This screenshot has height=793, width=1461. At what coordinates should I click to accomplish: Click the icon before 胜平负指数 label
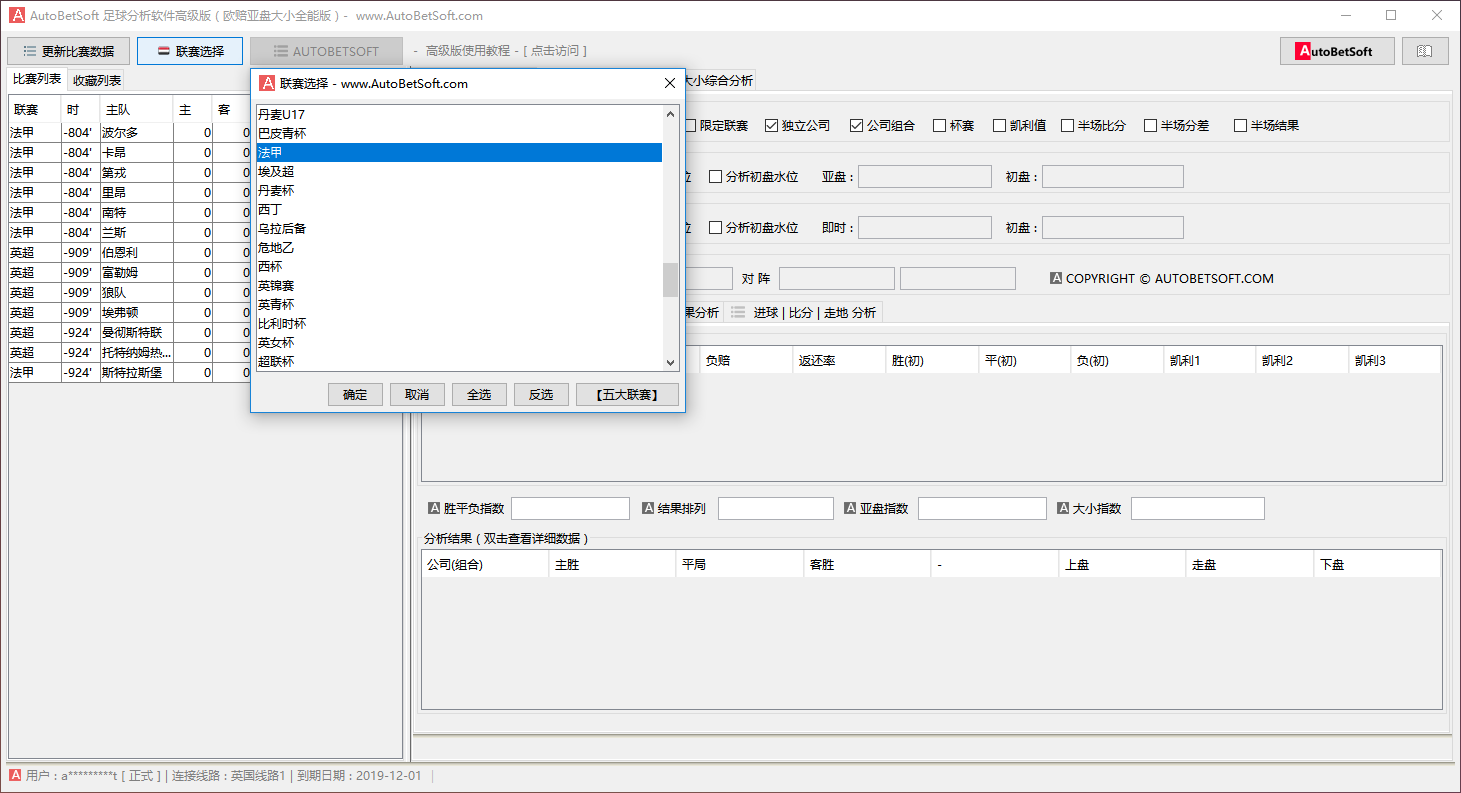(434, 508)
